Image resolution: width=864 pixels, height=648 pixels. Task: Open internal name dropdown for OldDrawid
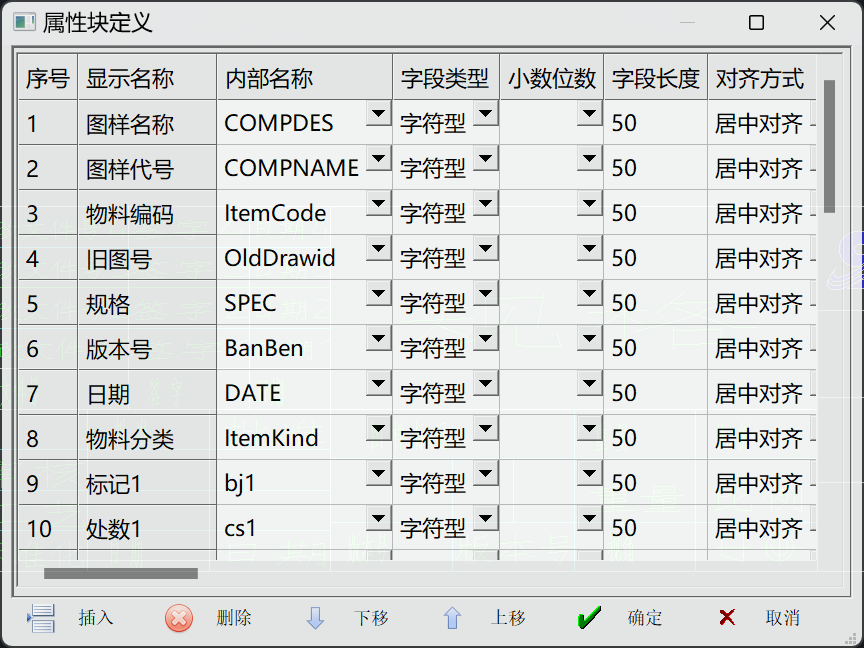point(379,249)
